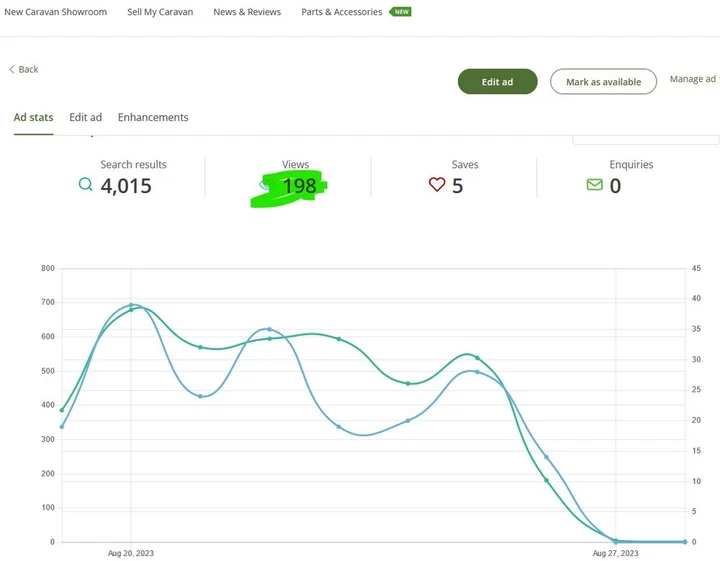Click the green NEW badge
Screen dimensions: 720x561
(401, 12)
